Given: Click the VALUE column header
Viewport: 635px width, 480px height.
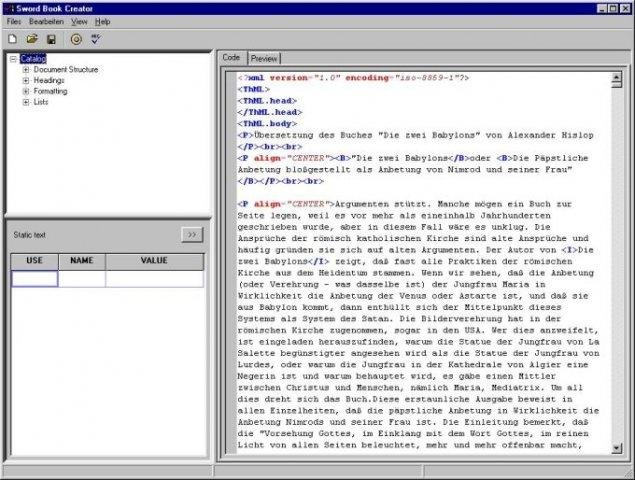Looking at the screenshot, I should coord(154,261).
